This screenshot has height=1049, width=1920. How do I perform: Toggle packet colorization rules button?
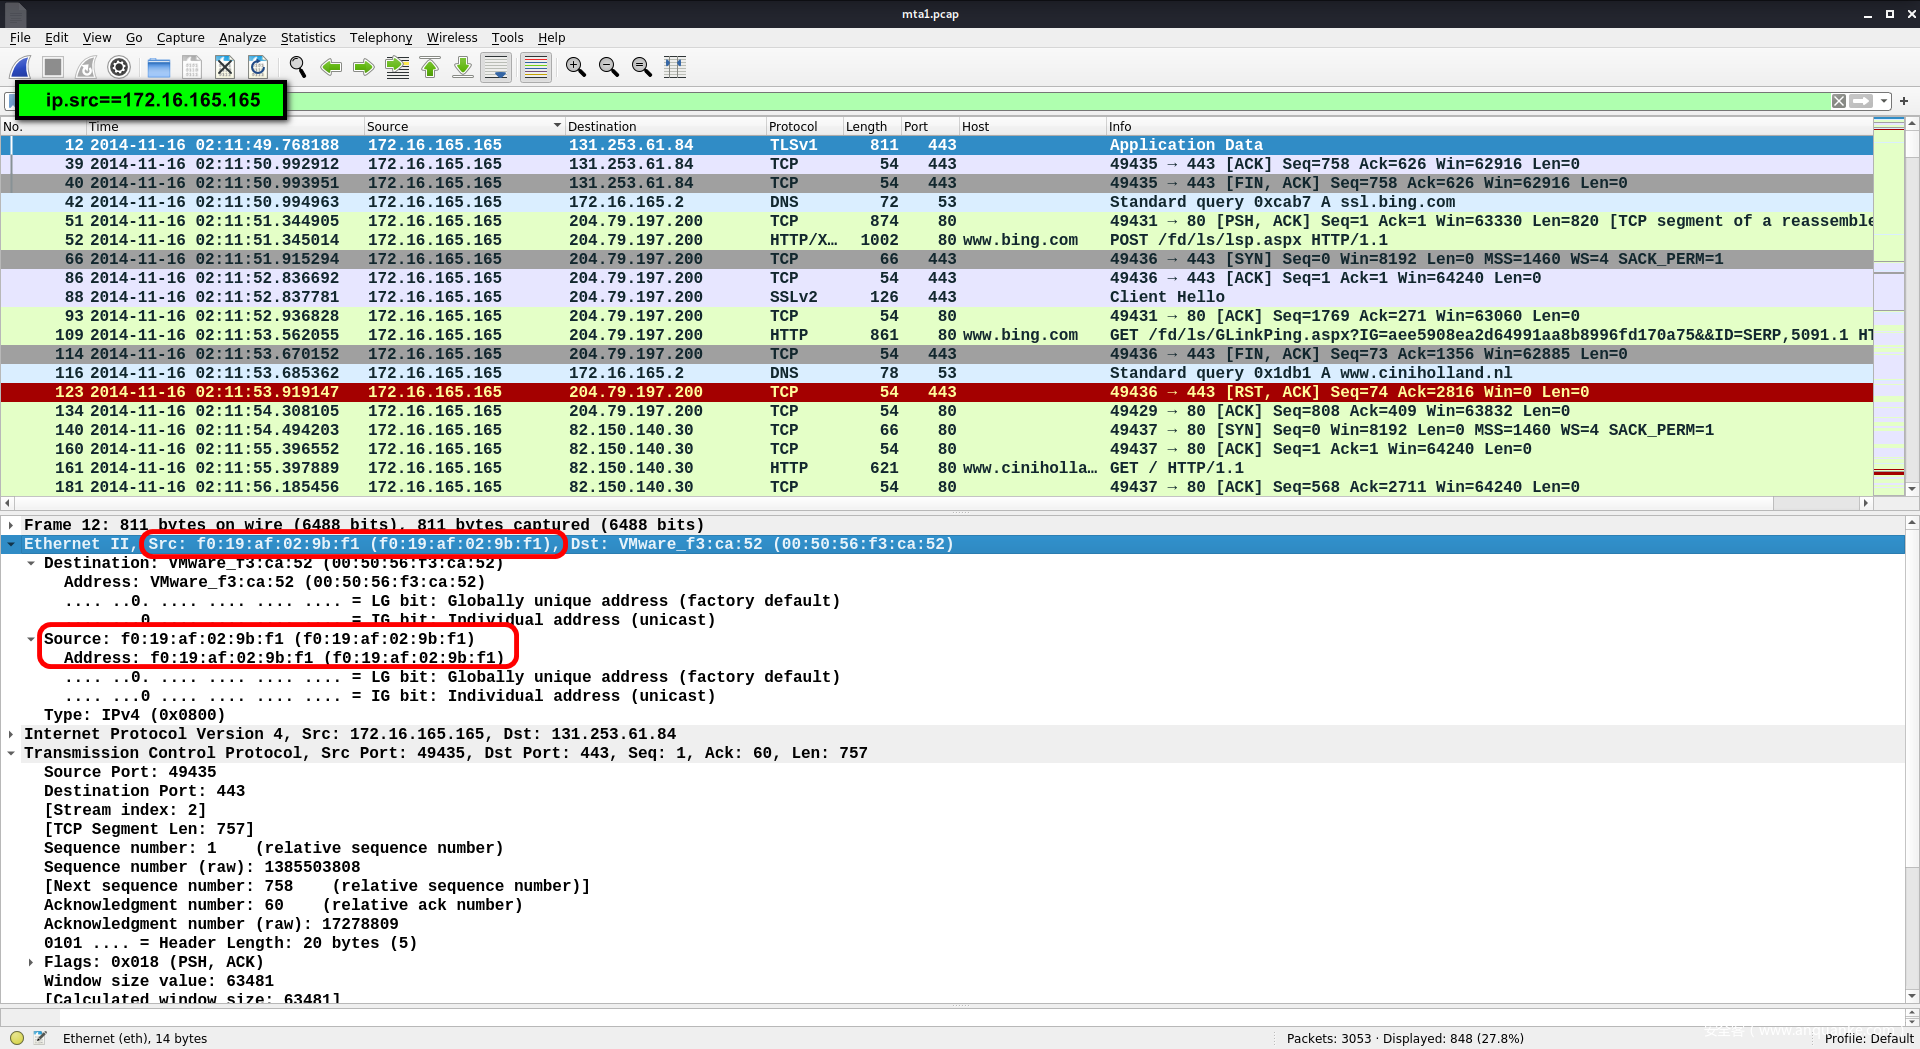point(536,67)
